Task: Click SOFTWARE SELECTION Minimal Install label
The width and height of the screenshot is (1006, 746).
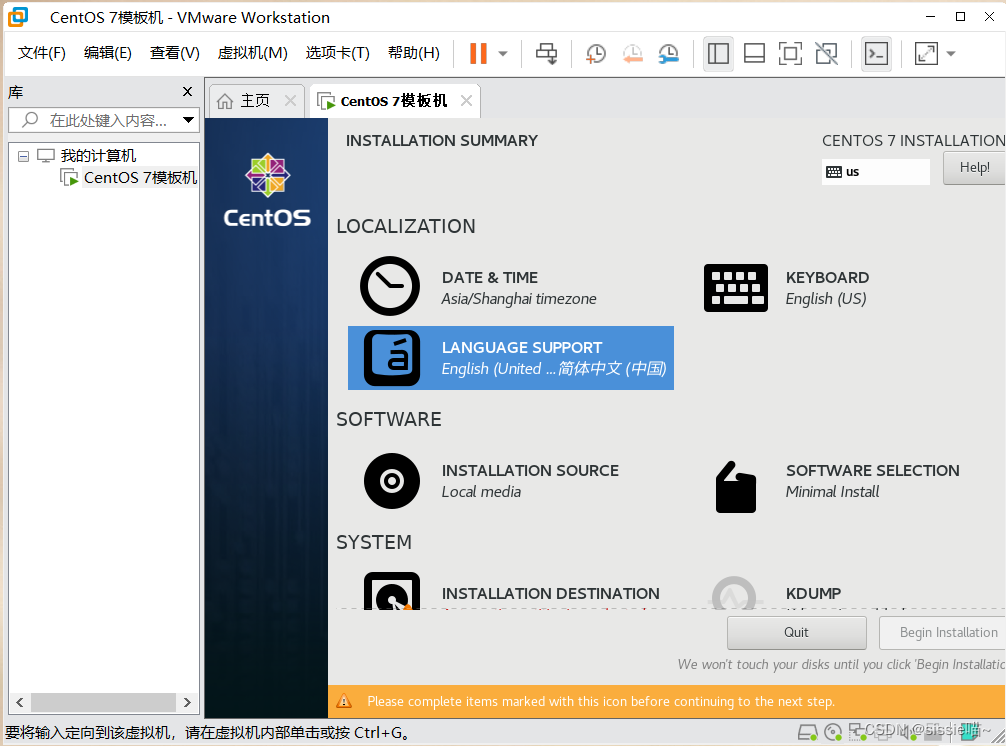Action: click(873, 481)
